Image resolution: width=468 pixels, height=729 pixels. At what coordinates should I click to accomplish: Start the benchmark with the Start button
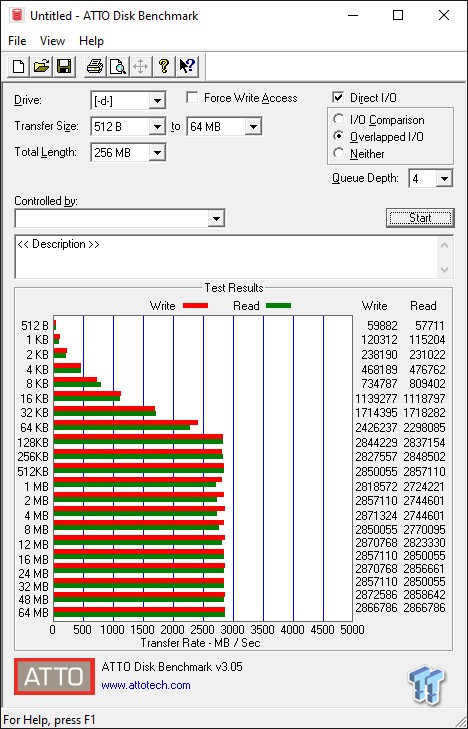coord(420,218)
